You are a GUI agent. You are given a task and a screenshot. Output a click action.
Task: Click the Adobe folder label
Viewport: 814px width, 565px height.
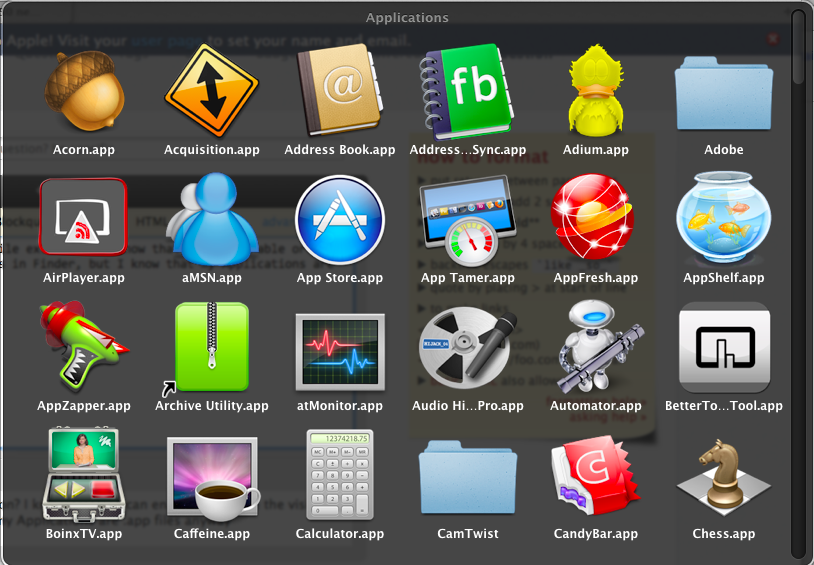pos(724,150)
